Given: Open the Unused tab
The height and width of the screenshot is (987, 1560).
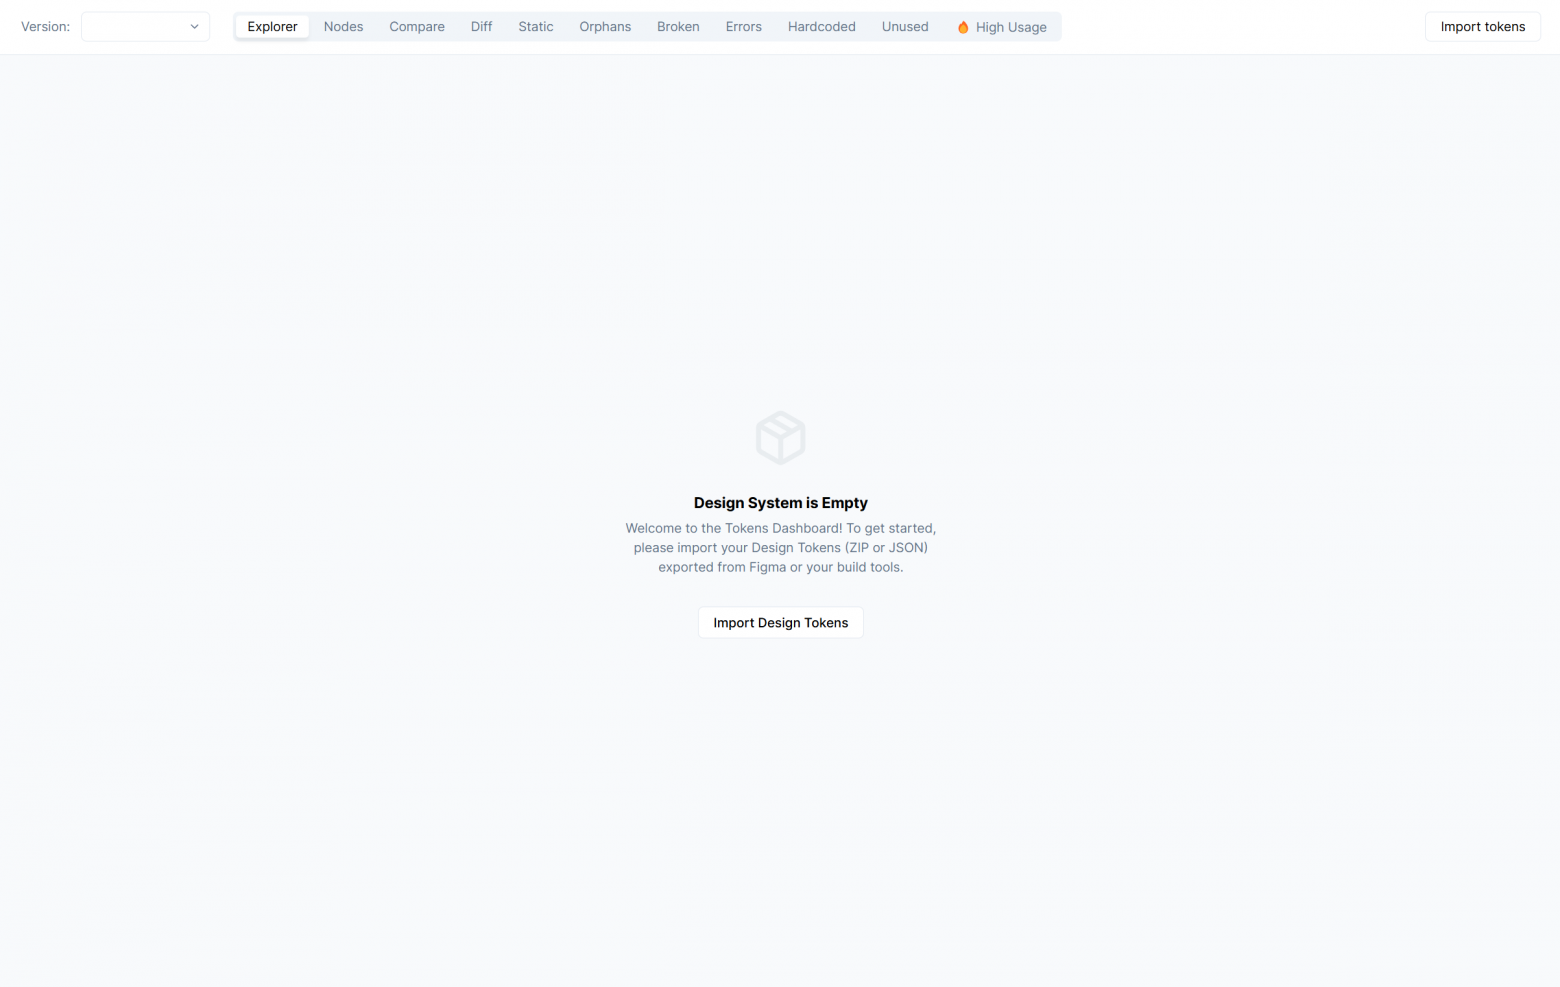Looking at the screenshot, I should 905,27.
